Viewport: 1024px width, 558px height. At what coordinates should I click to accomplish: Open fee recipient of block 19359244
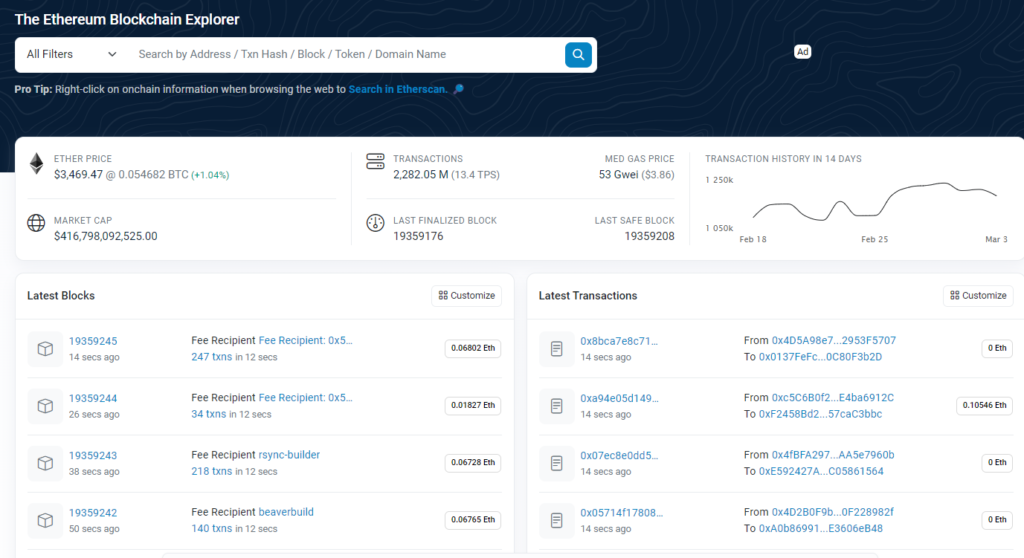coord(306,397)
